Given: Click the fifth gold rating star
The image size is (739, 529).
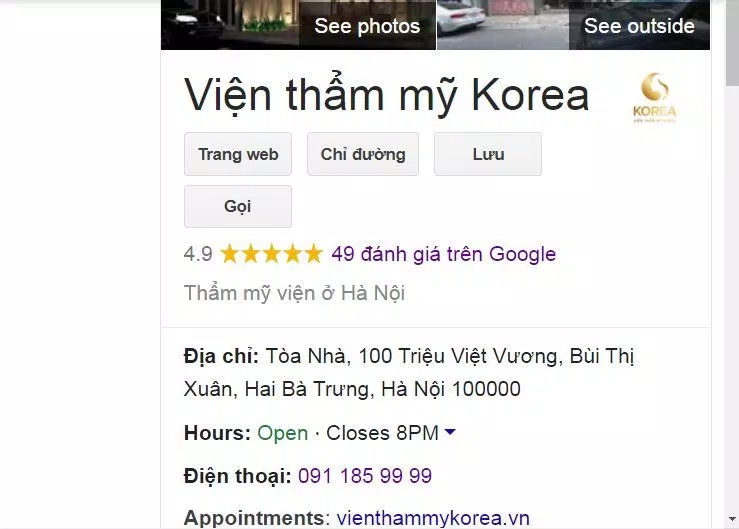Looking at the screenshot, I should pyautogui.click(x=313, y=254).
